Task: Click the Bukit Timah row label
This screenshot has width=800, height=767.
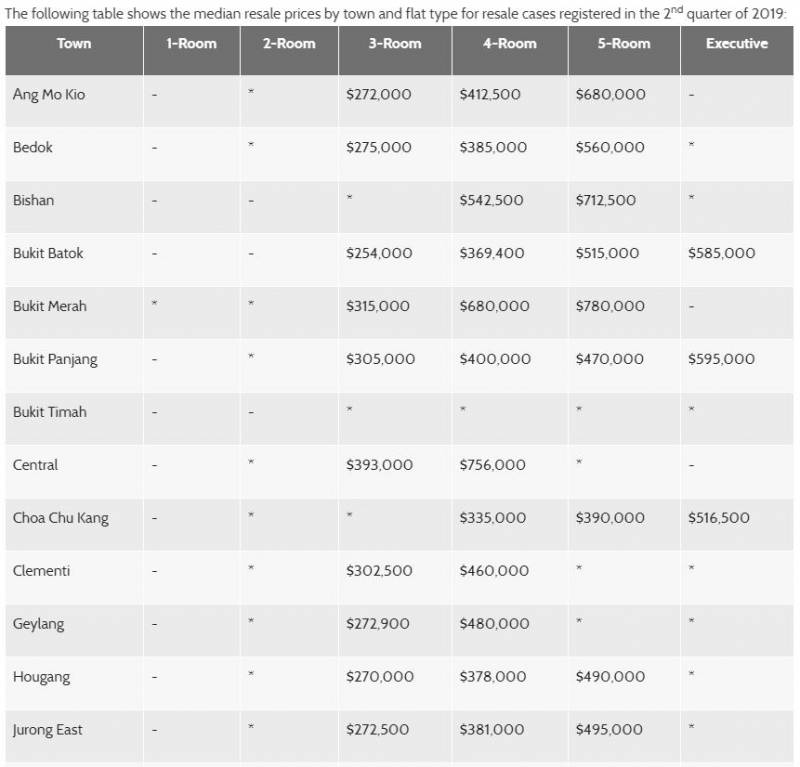Action: (50, 412)
